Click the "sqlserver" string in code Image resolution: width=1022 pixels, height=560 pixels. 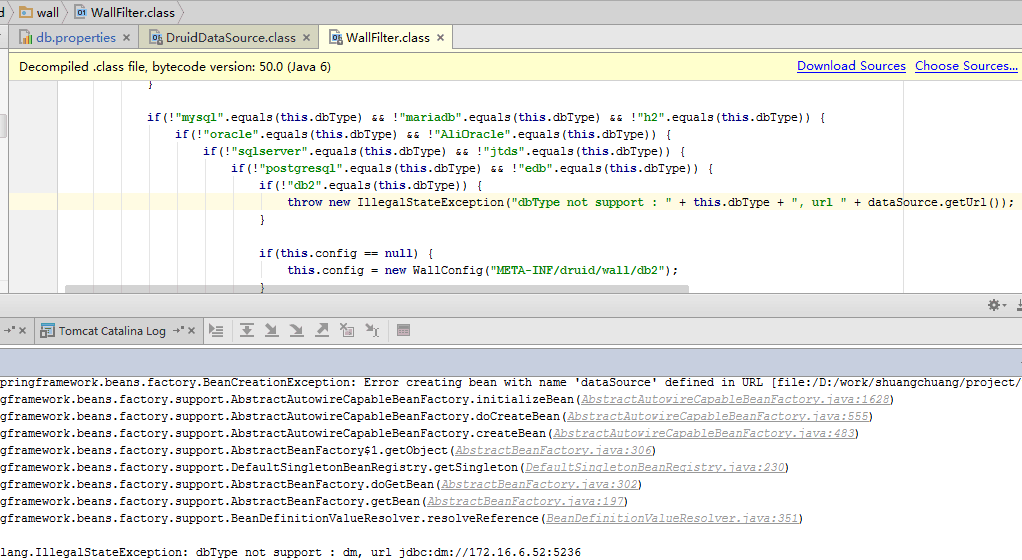click(x=269, y=151)
